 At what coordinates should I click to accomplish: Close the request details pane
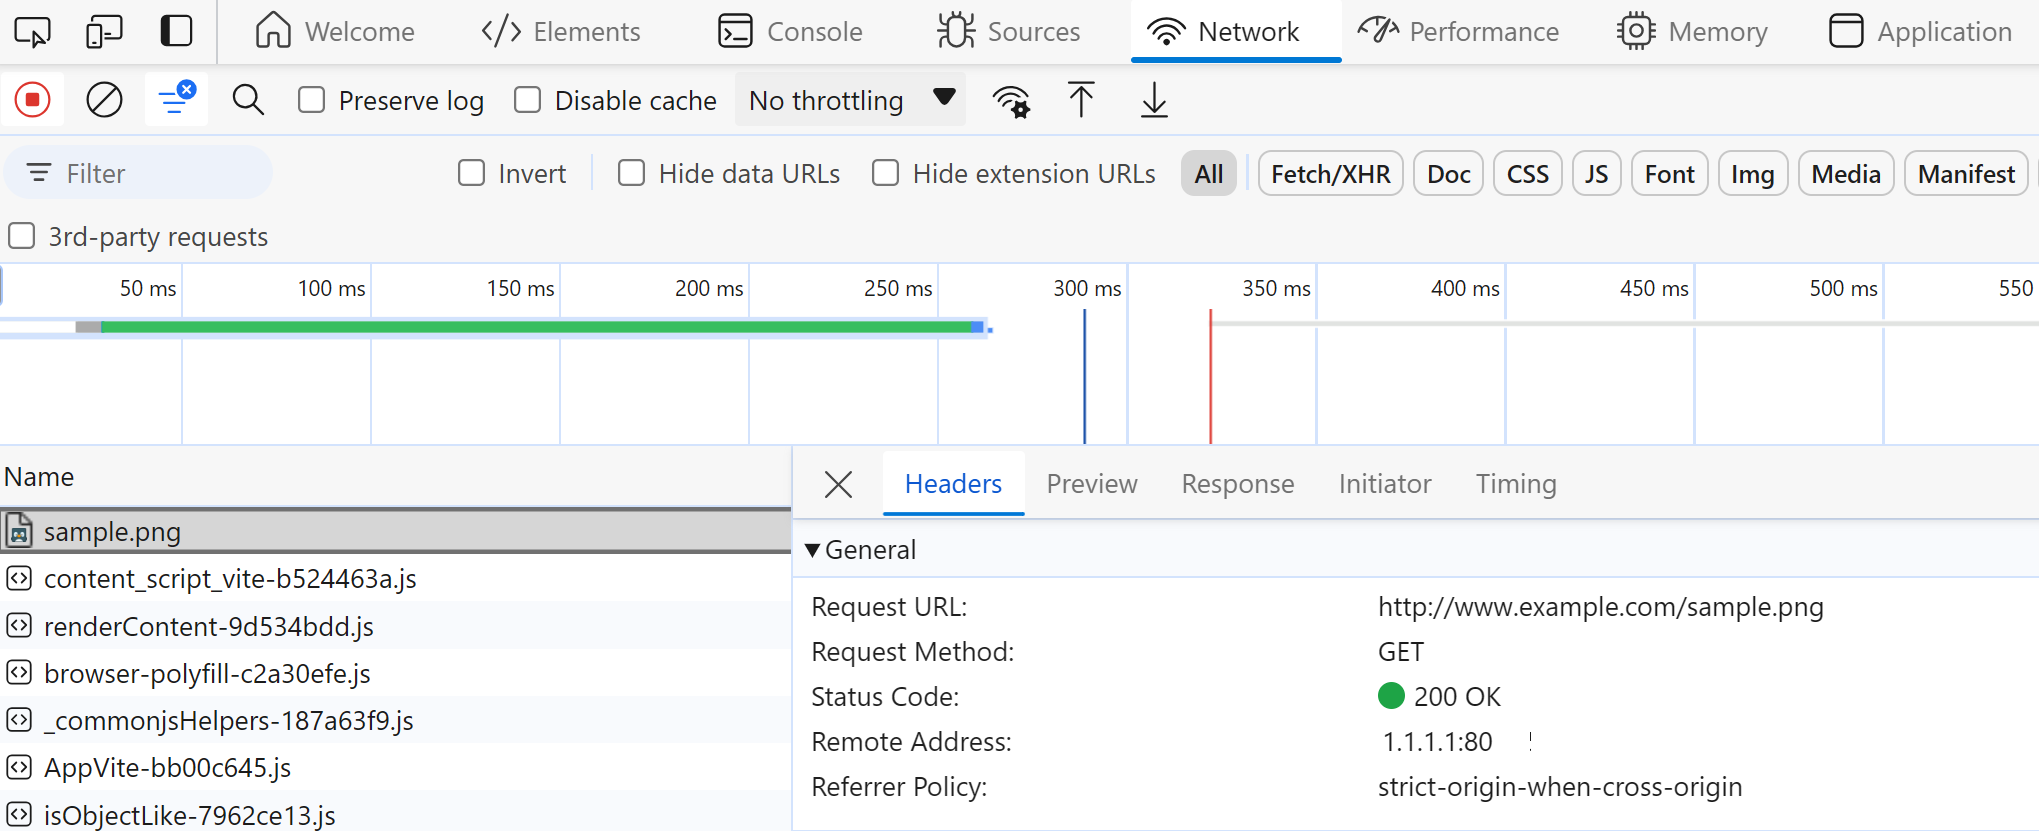(838, 484)
